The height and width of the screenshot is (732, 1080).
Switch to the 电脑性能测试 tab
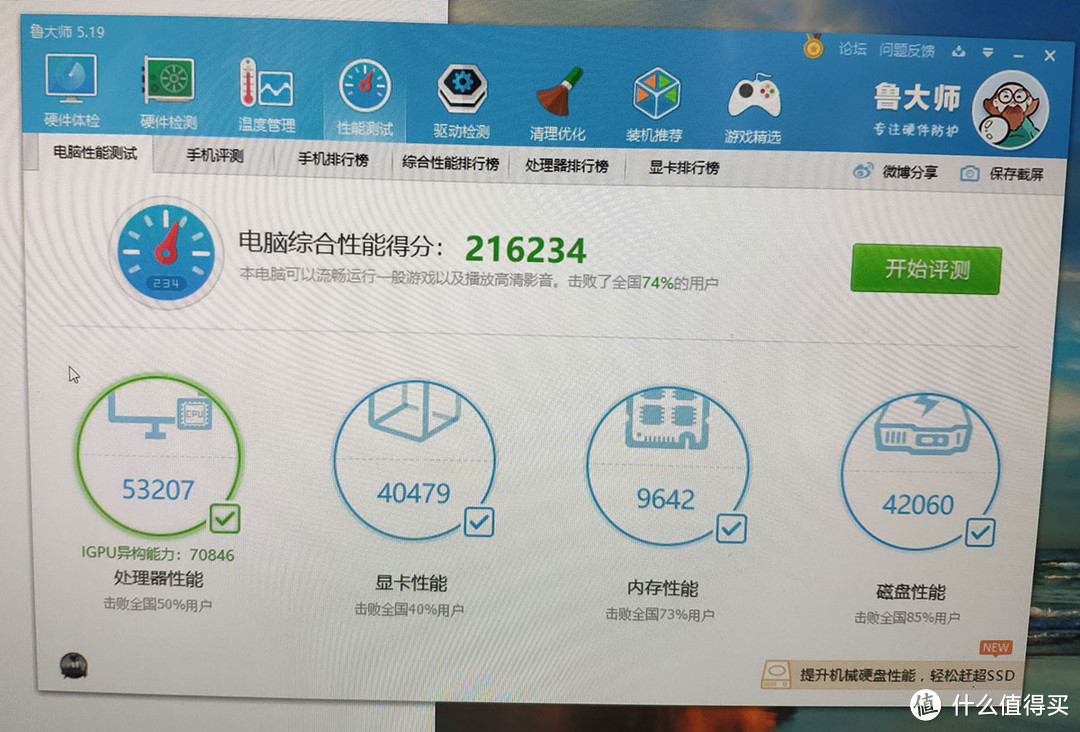(95, 152)
